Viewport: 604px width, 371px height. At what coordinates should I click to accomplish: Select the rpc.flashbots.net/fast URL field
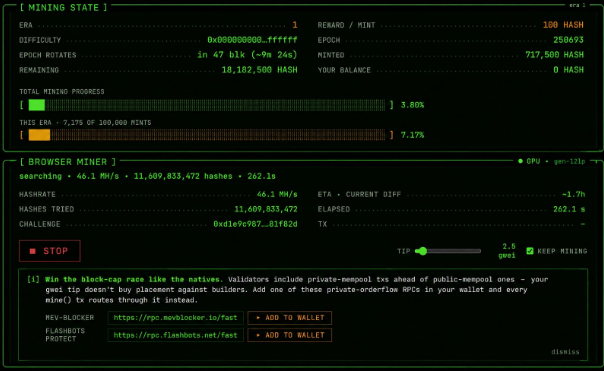tap(176, 335)
